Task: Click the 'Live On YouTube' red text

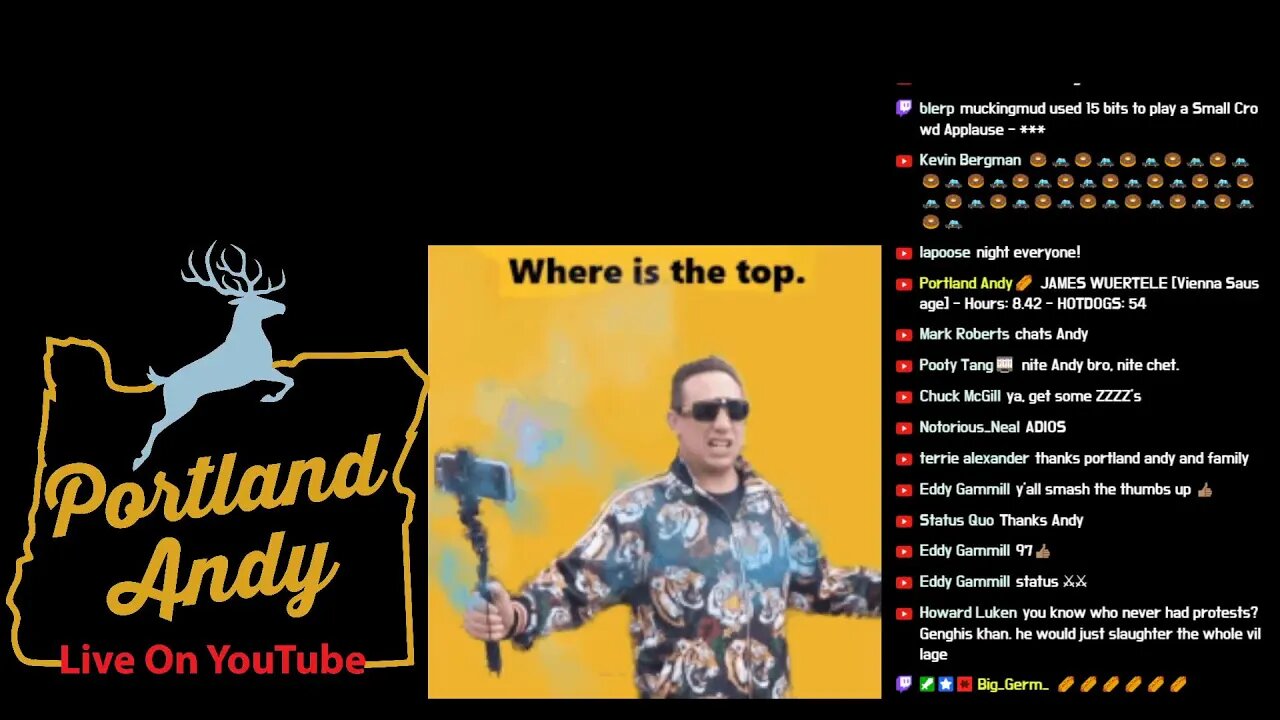Action: (x=212, y=659)
